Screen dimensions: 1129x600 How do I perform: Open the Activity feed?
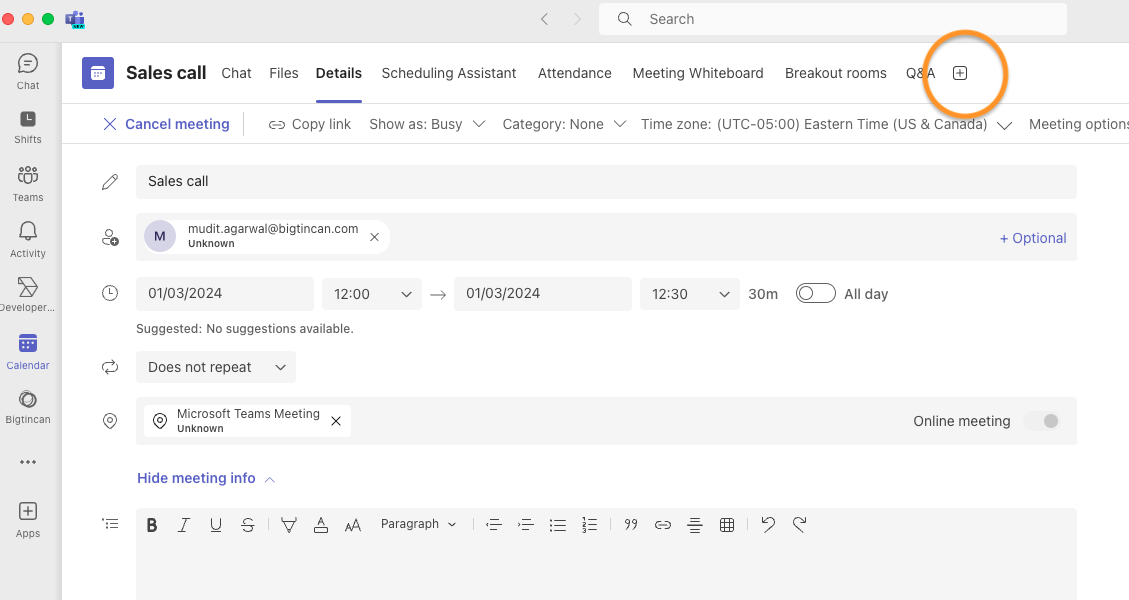pos(28,239)
